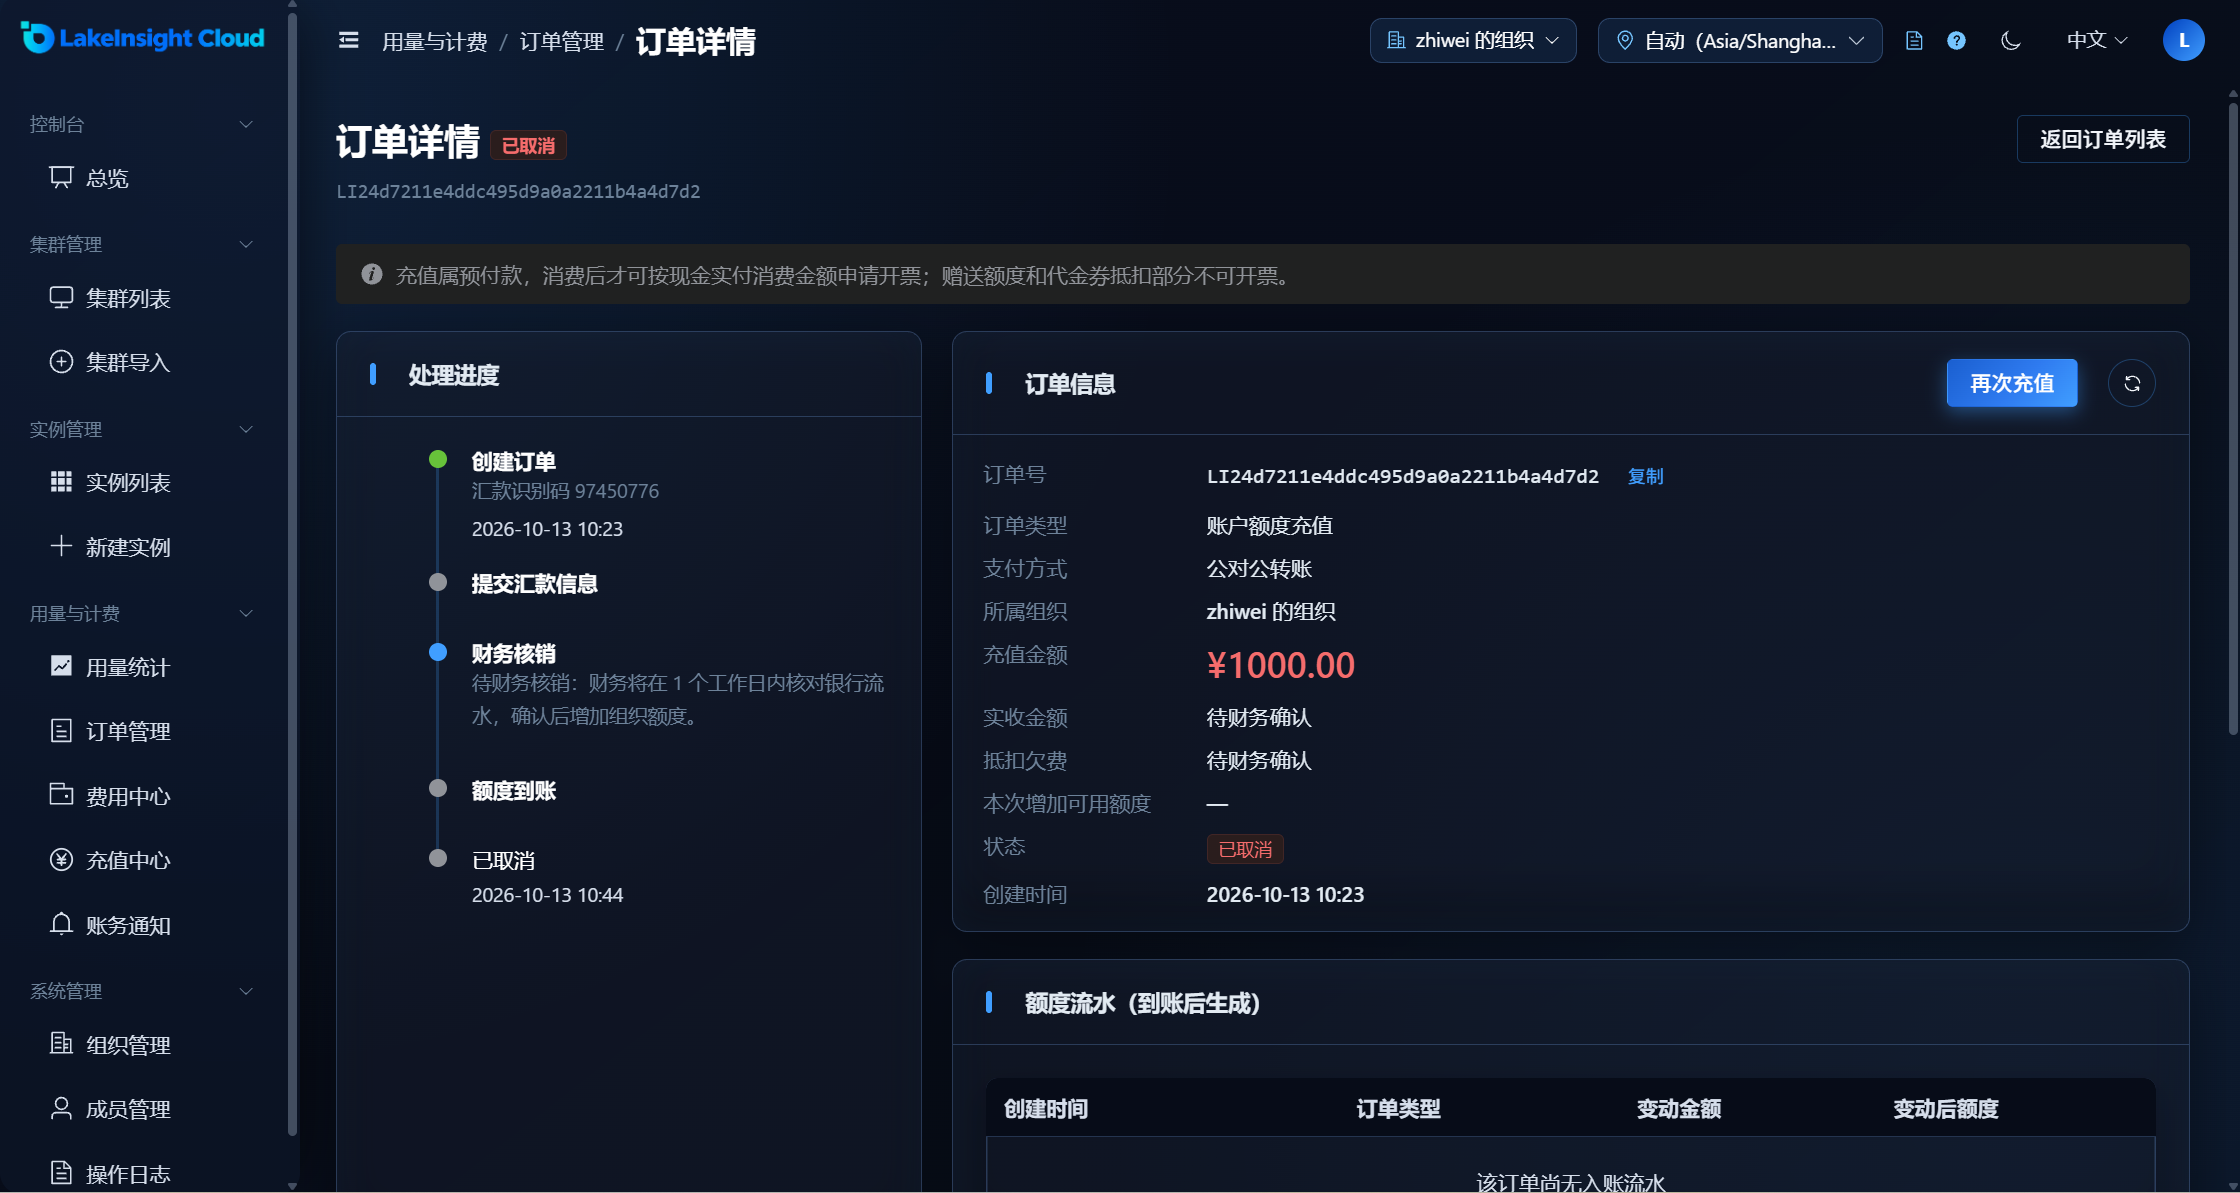
Task: Click the 财务核销 blue step marker
Action: click(x=438, y=652)
